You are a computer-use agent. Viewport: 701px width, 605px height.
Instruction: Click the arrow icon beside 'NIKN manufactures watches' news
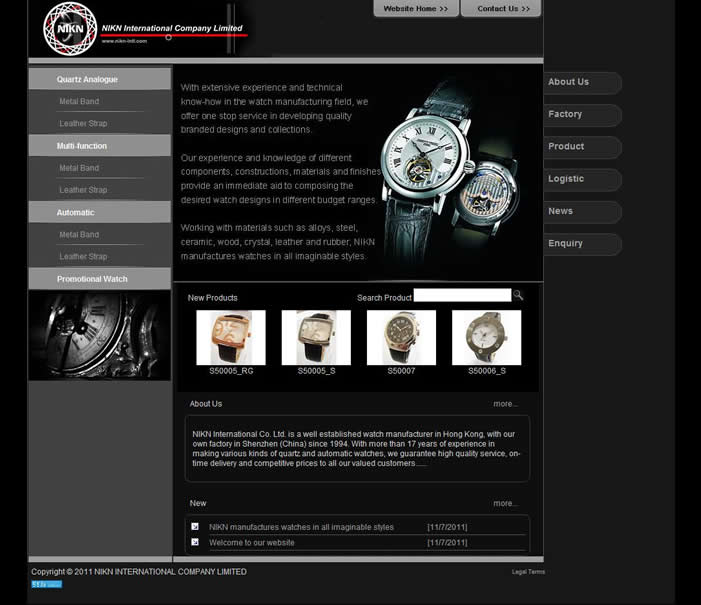coord(195,526)
